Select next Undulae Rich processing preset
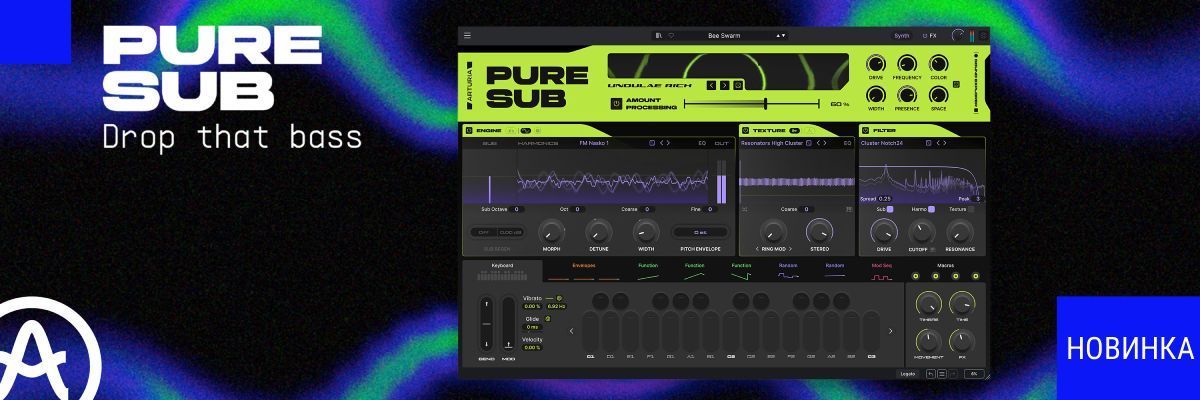 pos(725,85)
